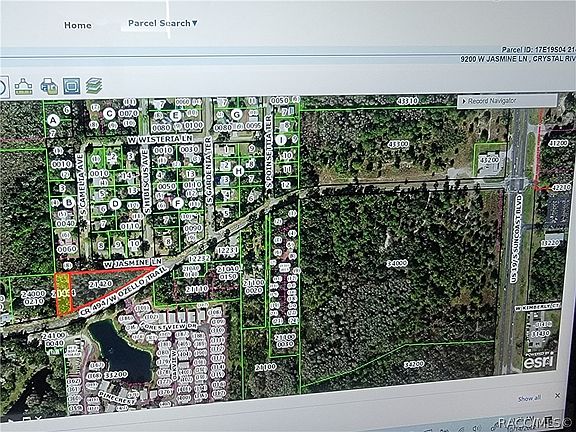Click block marker H on the map
The image size is (576, 432).
pyautogui.click(x=238, y=171)
